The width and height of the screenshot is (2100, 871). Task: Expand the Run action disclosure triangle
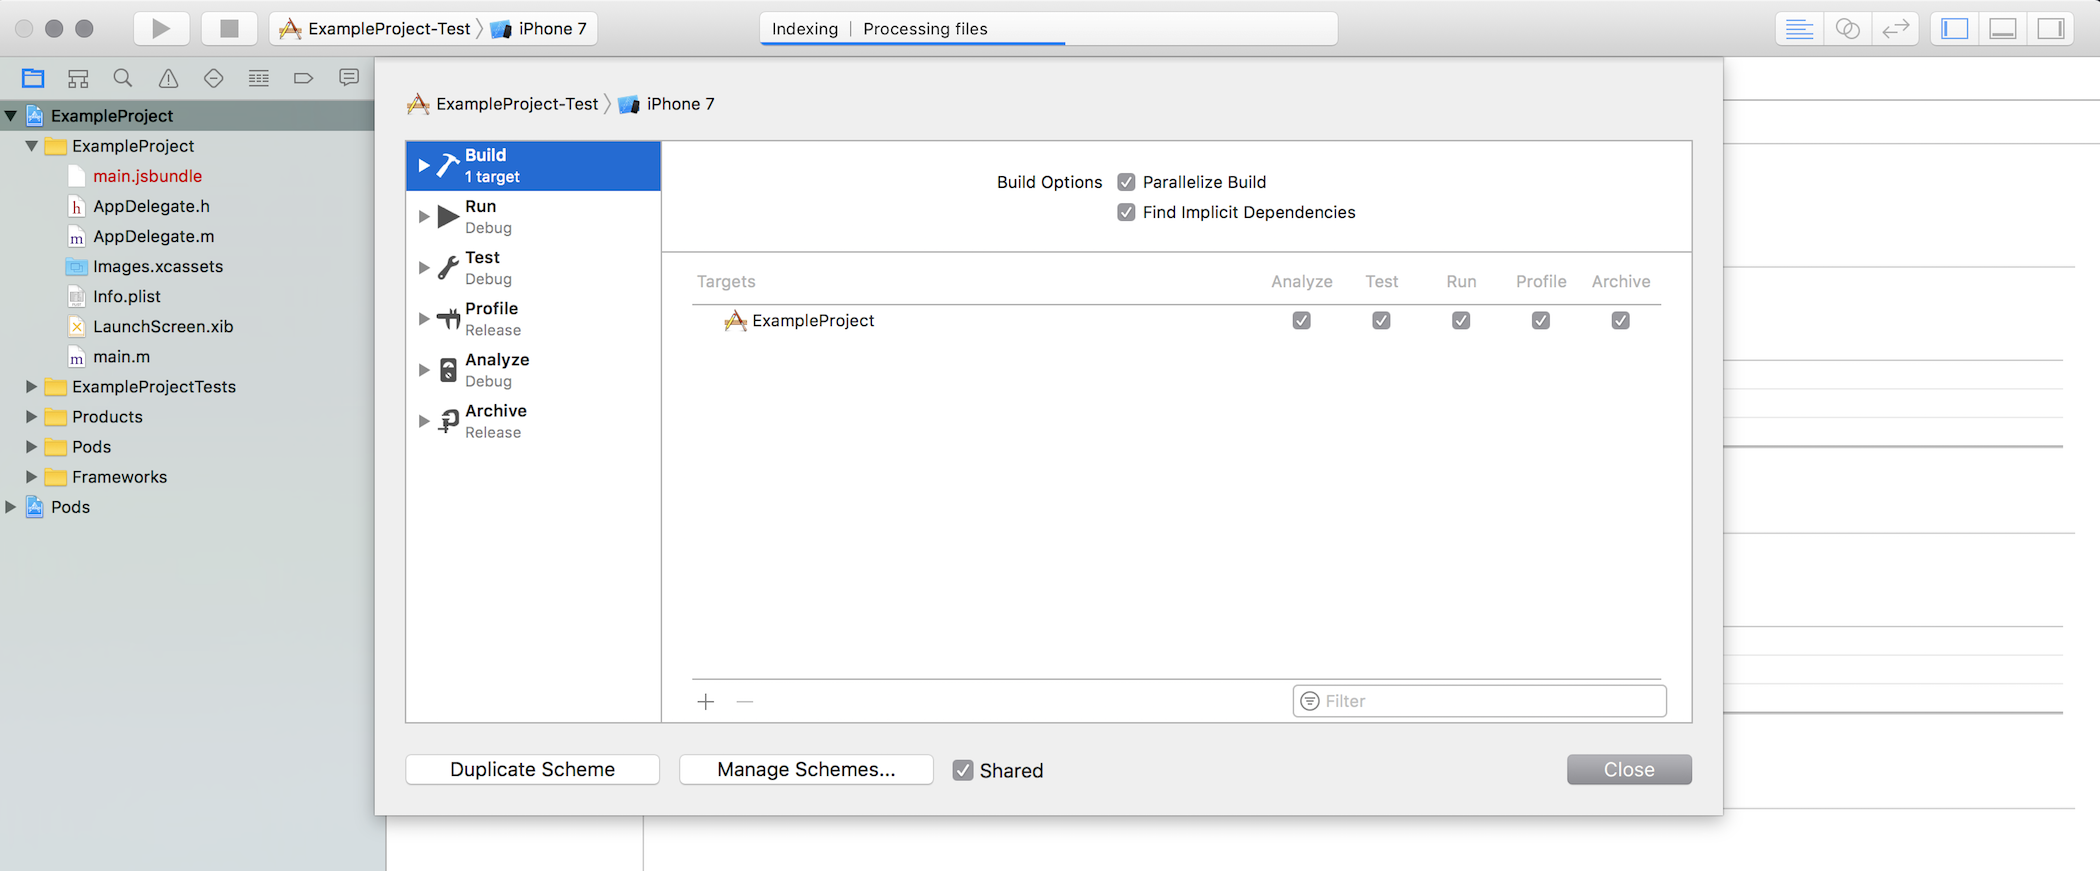tap(424, 216)
